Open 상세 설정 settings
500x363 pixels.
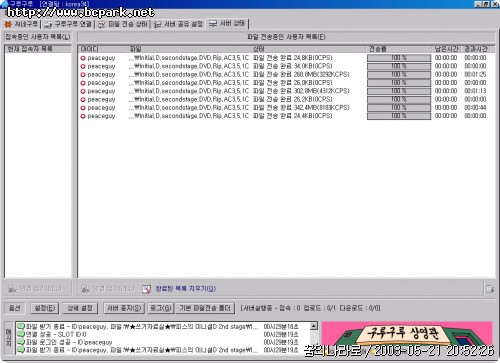[80, 308]
